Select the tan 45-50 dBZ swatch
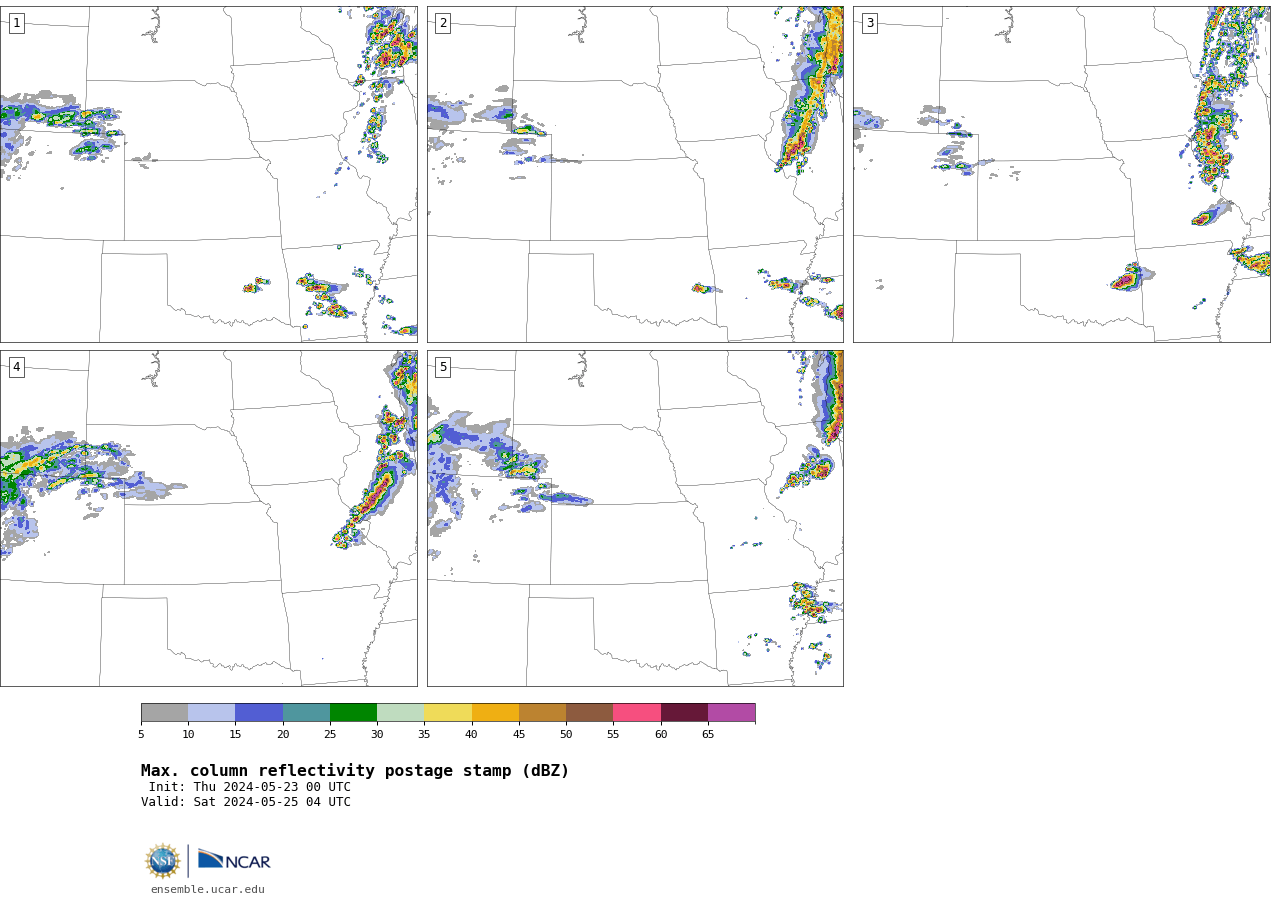Viewport: 1280px width, 901px height. [x=542, y=712]
